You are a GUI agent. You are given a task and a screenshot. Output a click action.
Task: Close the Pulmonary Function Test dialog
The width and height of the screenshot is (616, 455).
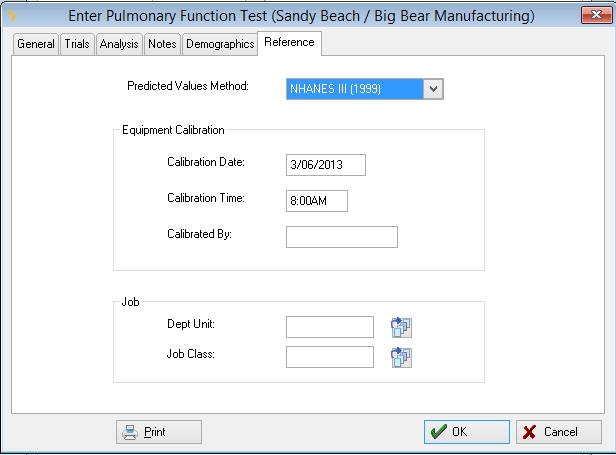(596, 15)
